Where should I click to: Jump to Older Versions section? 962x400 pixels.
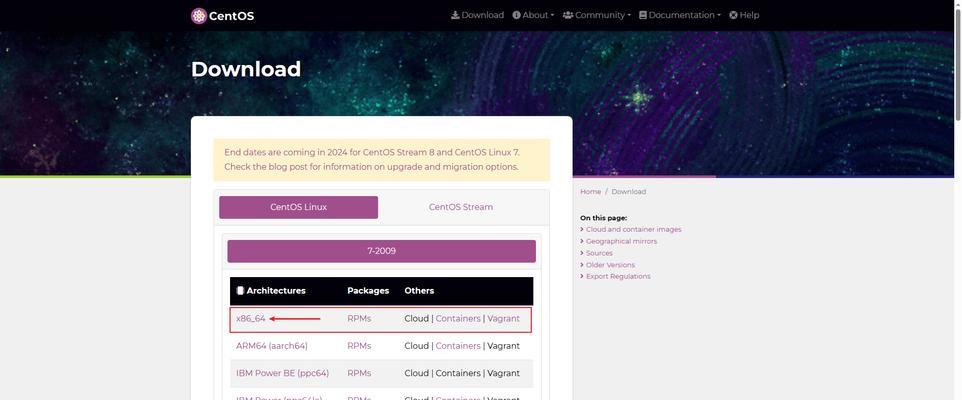[610, 265]
